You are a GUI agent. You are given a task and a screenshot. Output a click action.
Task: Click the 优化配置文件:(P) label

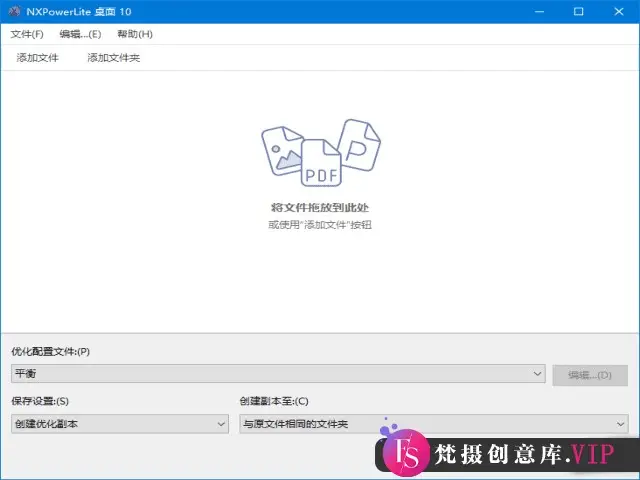pyautogui.click(x=51, y=351)
